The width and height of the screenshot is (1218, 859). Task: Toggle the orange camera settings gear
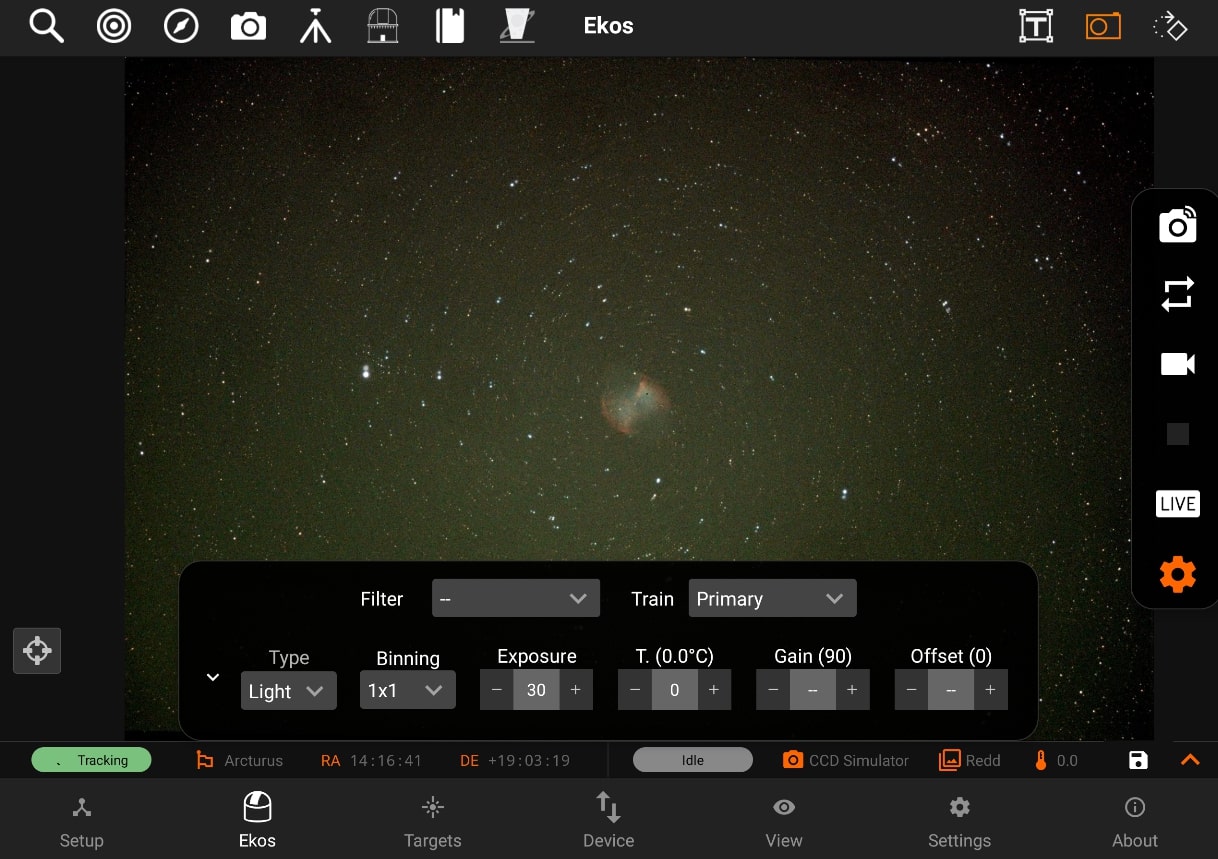pyautogui.click(x=1177, y=575)
